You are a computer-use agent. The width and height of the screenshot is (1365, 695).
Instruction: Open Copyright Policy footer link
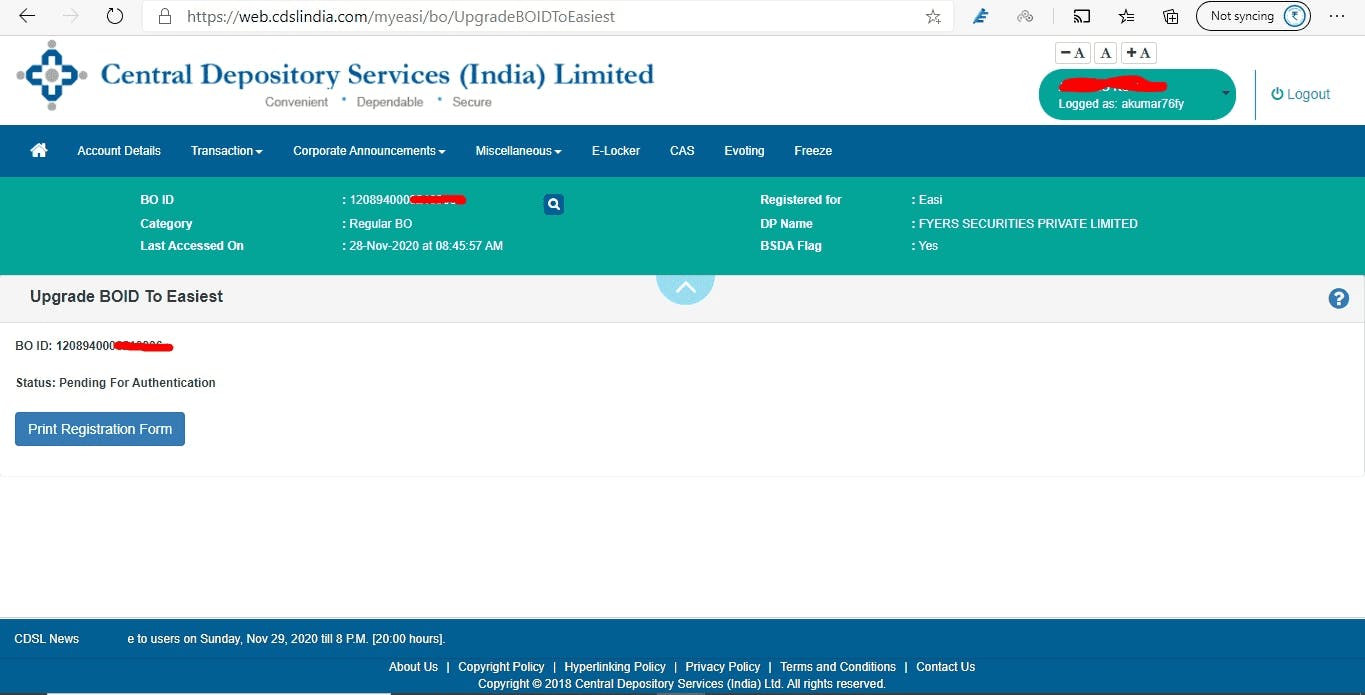501,667
